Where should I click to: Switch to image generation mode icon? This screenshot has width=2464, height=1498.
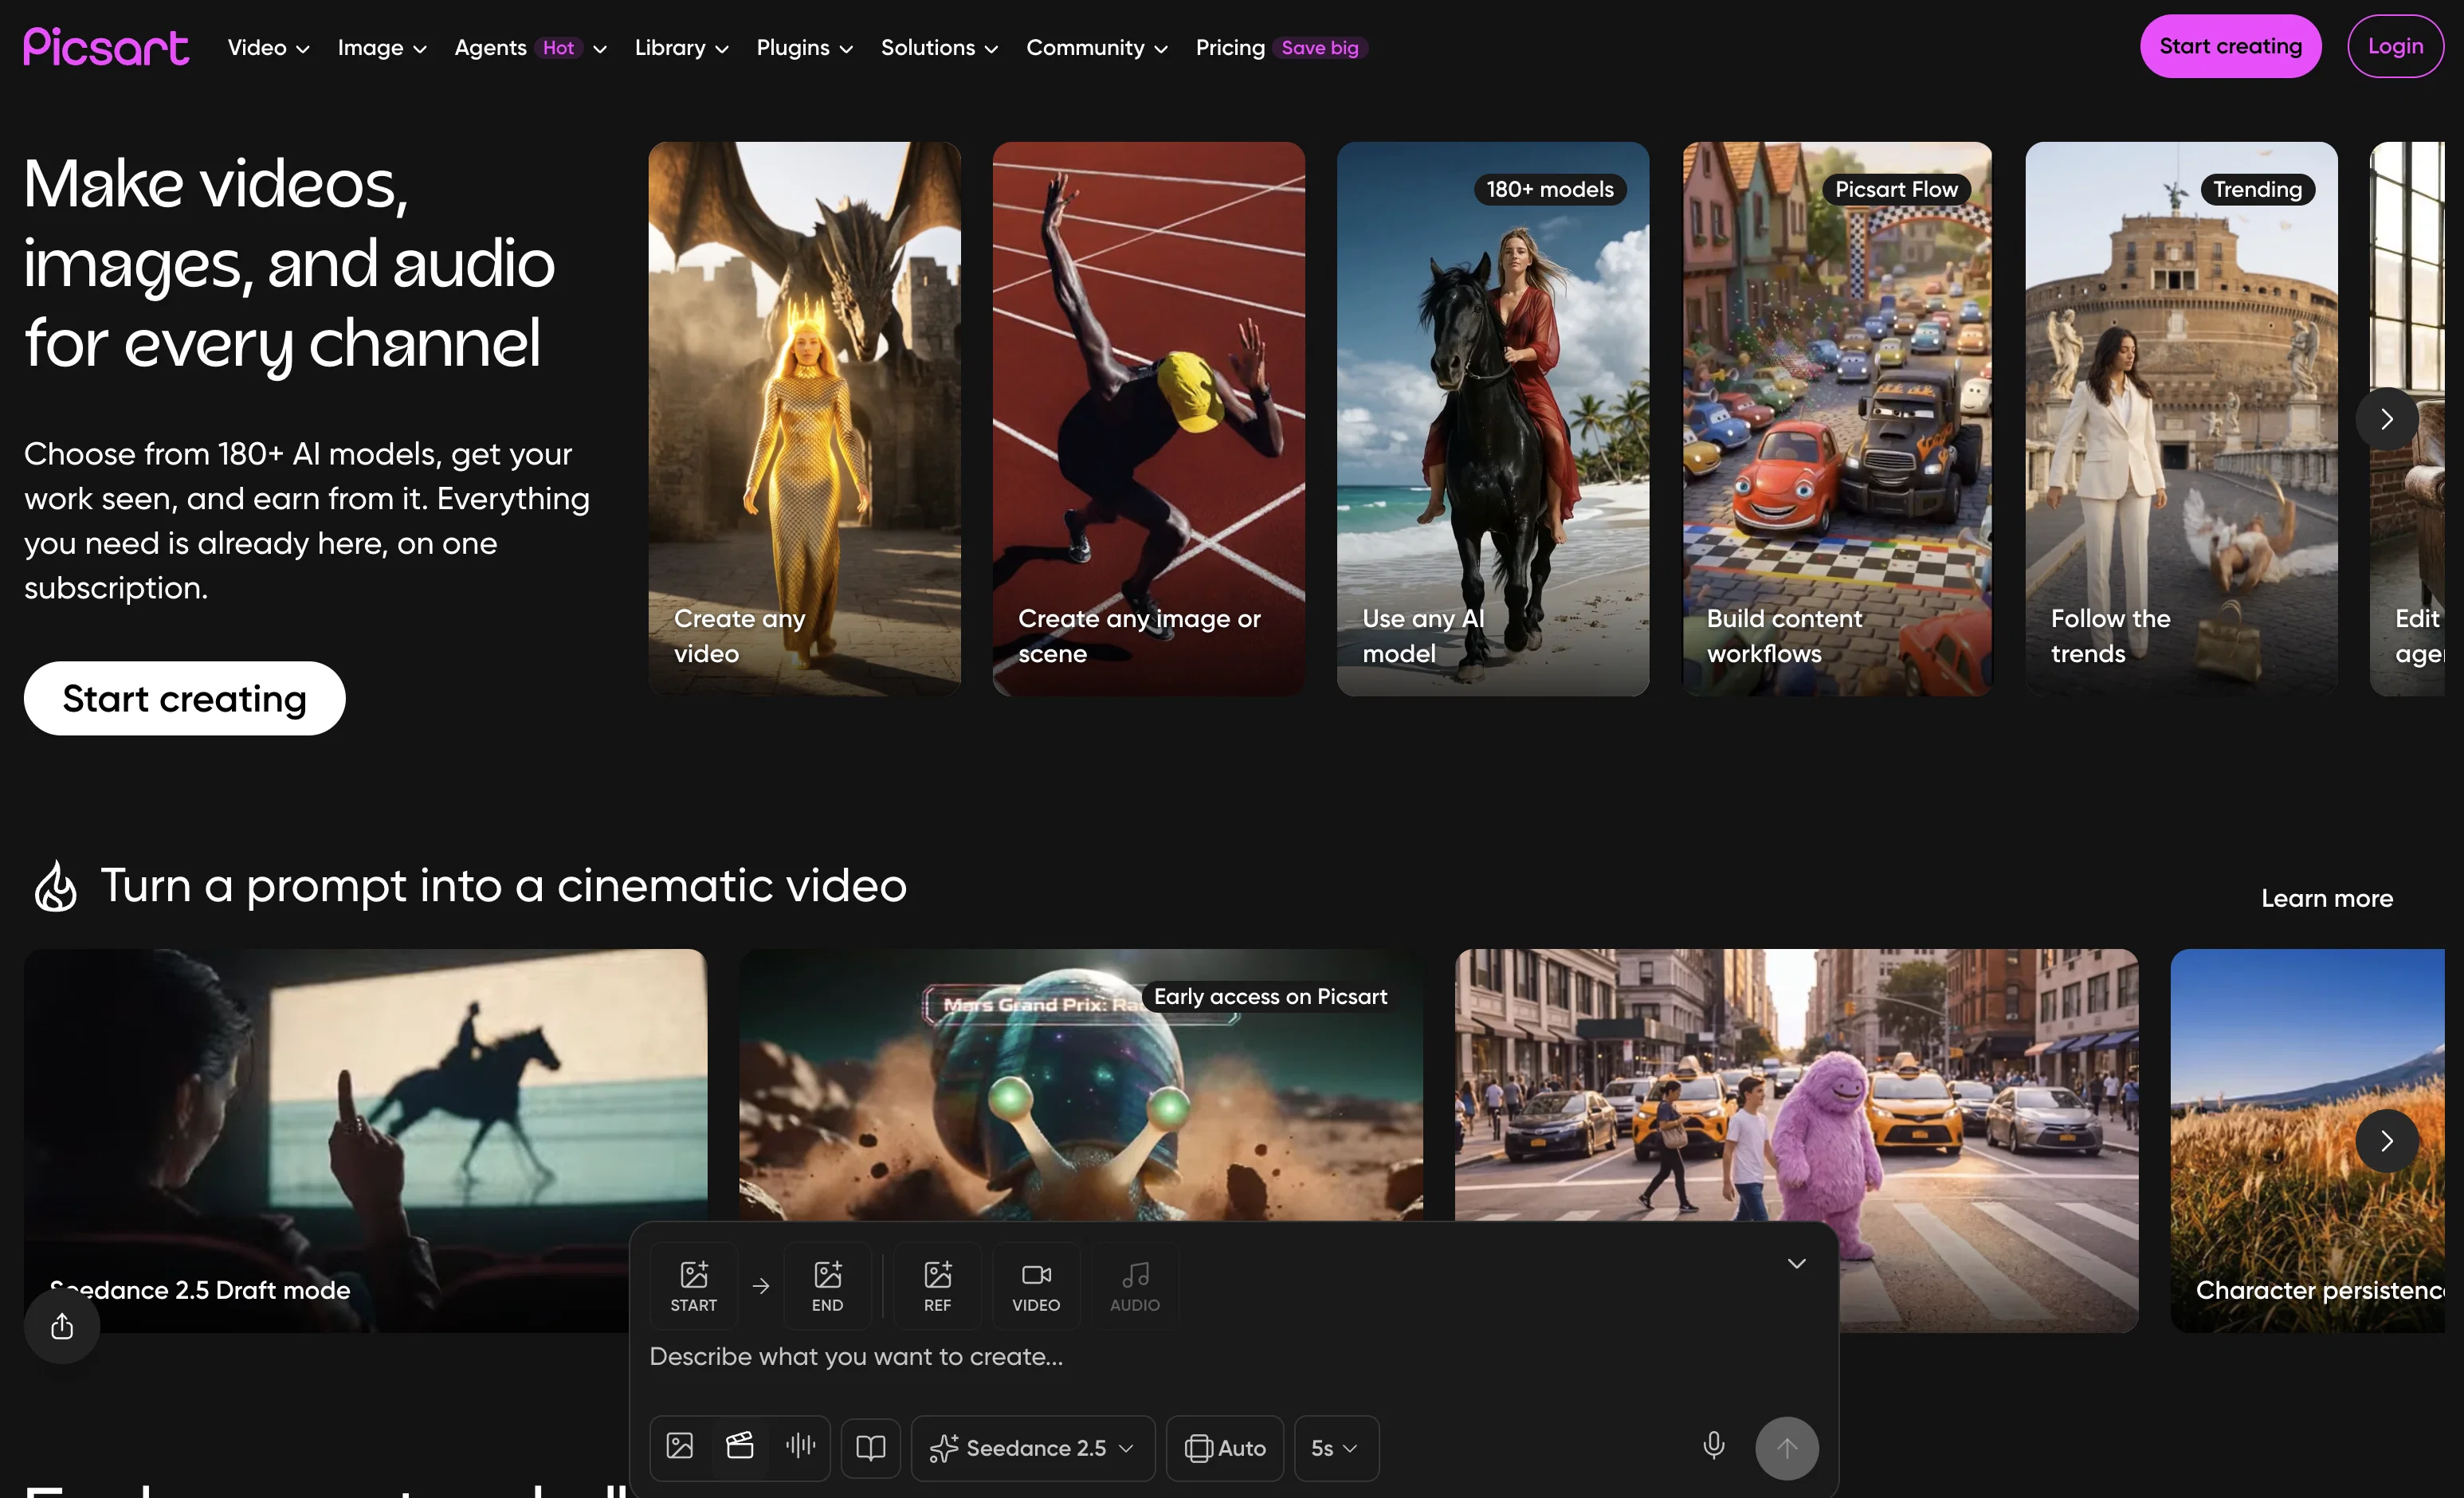[680, 1447]
